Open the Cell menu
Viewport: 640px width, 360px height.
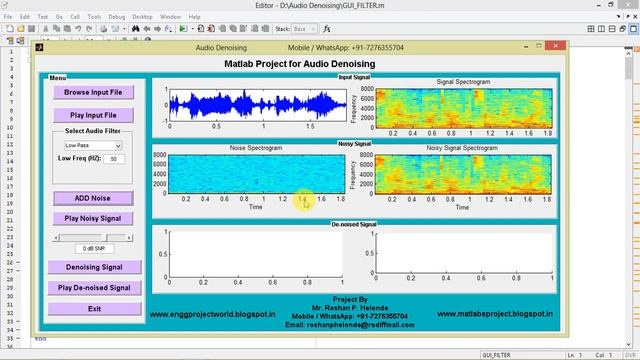(x=75, y=17)
